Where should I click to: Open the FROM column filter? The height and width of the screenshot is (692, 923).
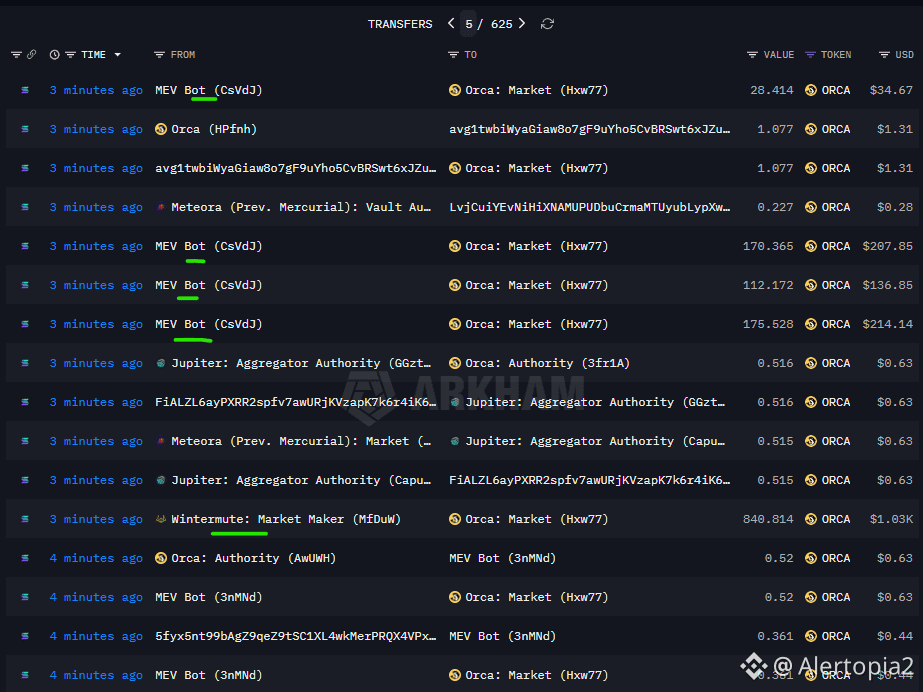tap(159, 55)
